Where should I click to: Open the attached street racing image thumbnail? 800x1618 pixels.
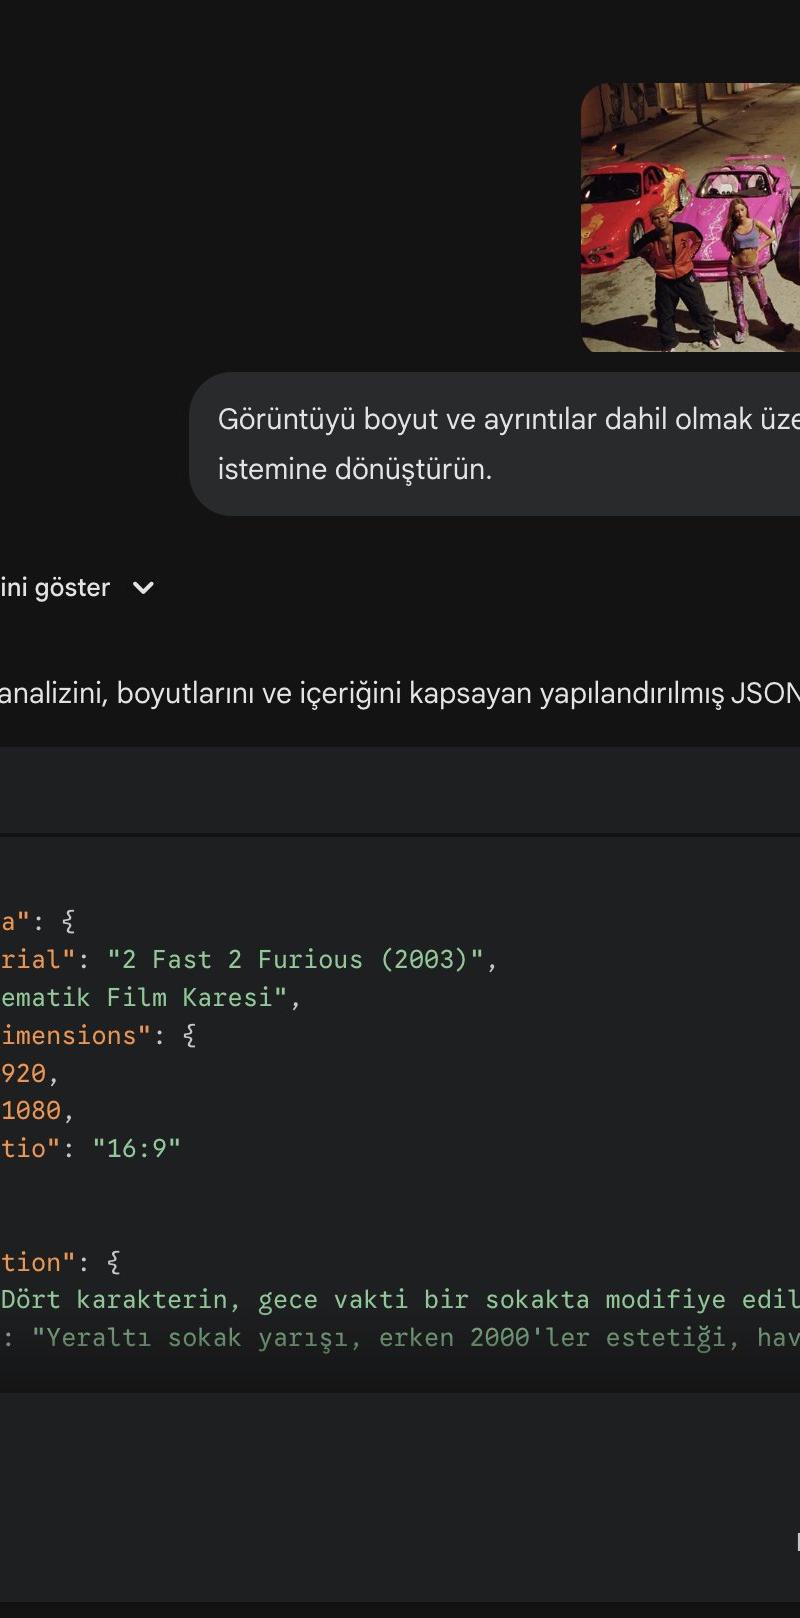tap(690, 217)
